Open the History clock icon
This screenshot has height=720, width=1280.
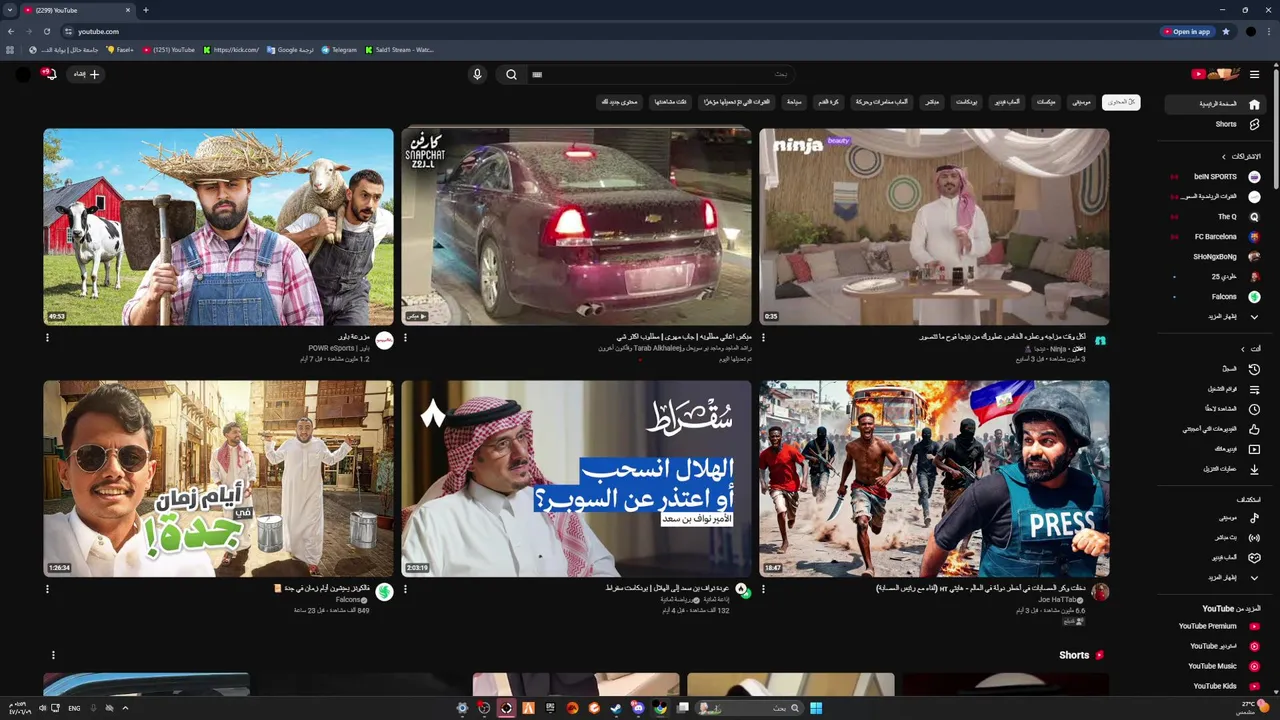(1254, 369)
